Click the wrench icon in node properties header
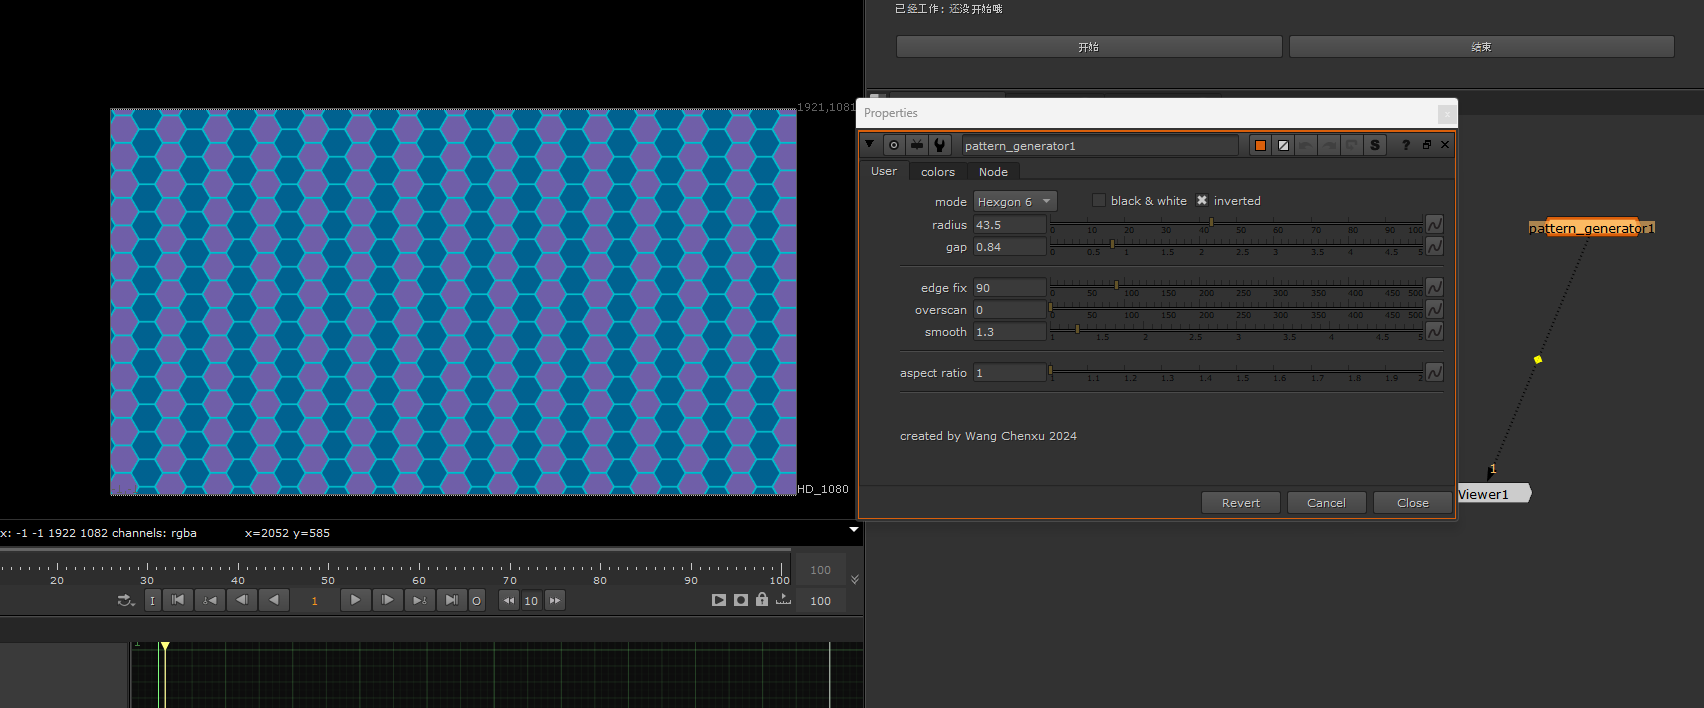1704x708 pixels. pos(940,145)
